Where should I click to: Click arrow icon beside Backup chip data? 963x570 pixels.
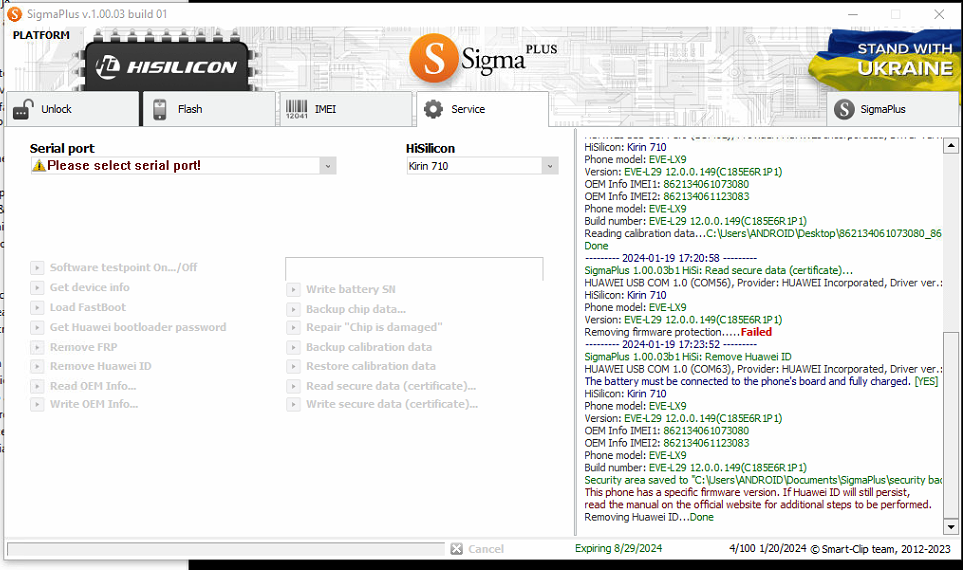tap(294, 310)
